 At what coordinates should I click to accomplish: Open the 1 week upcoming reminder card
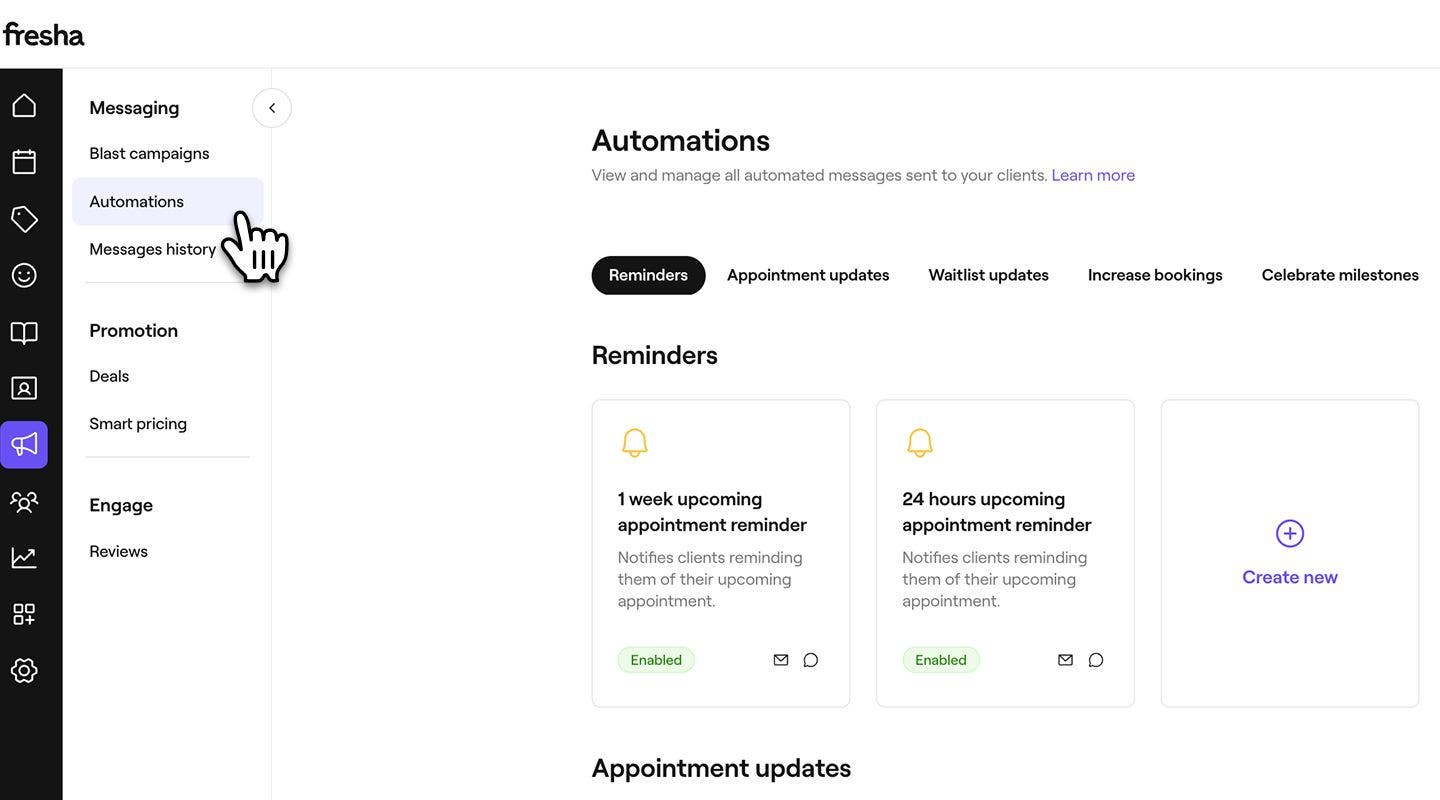[721, 554]
